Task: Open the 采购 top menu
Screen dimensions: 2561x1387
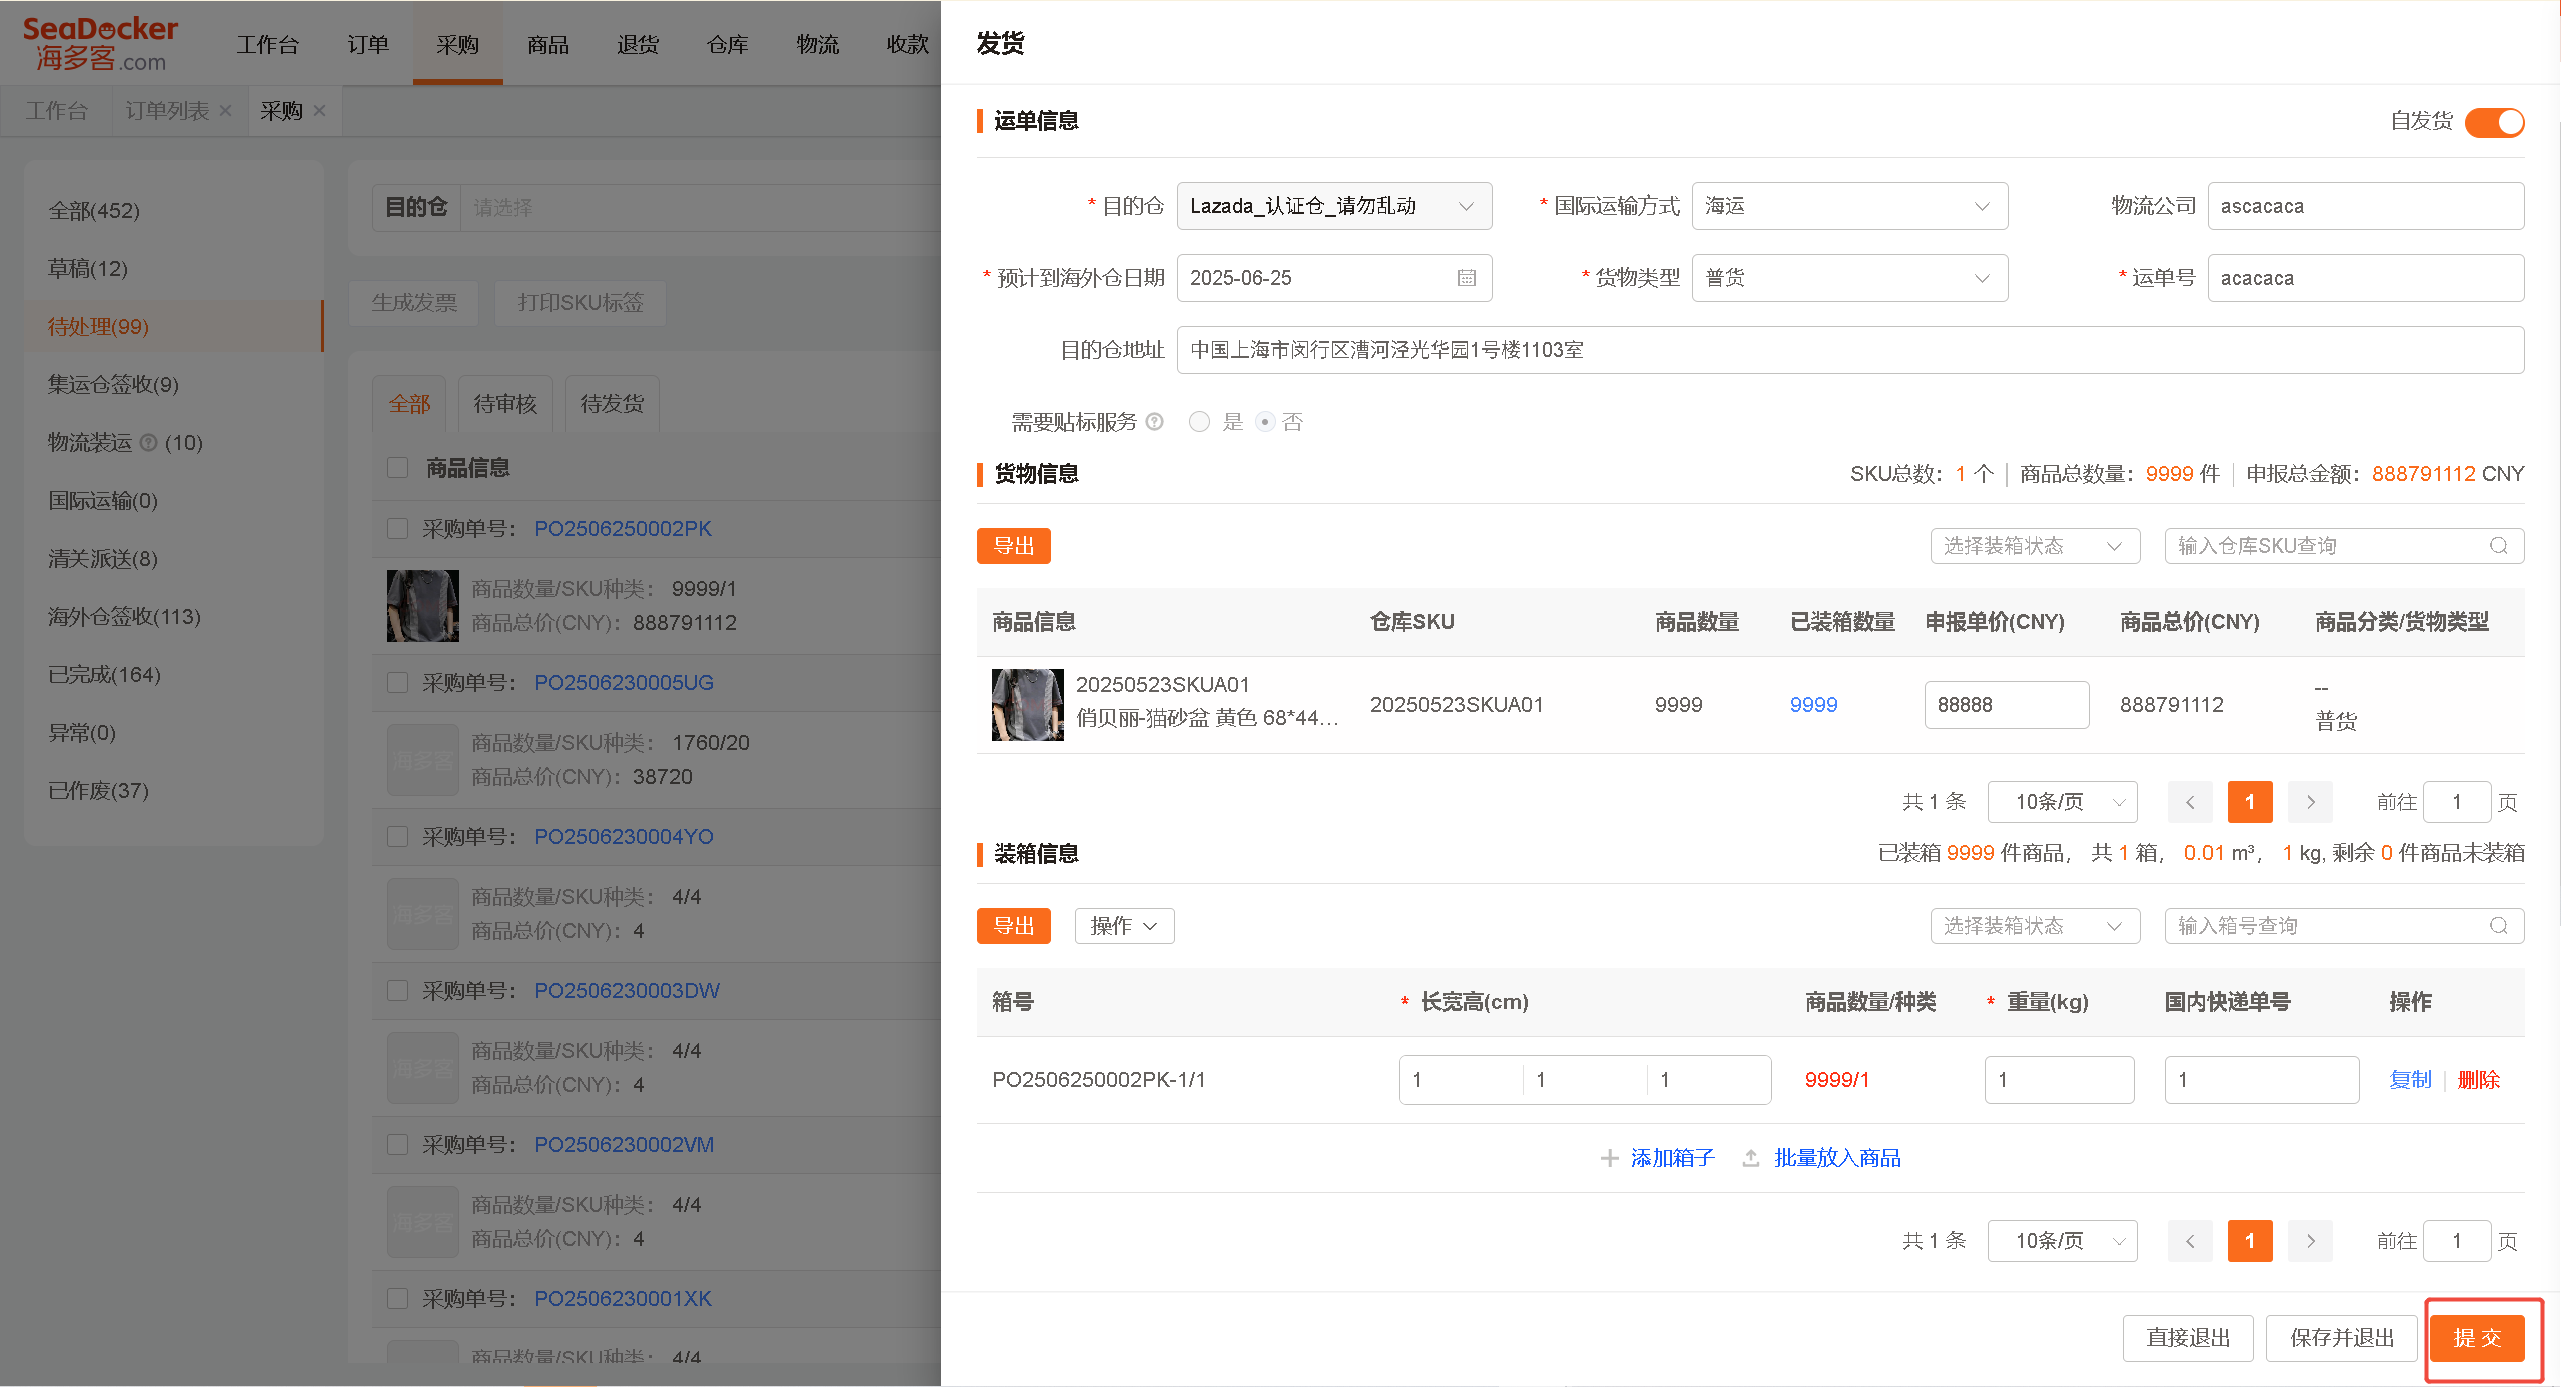Action: (457, 44)
